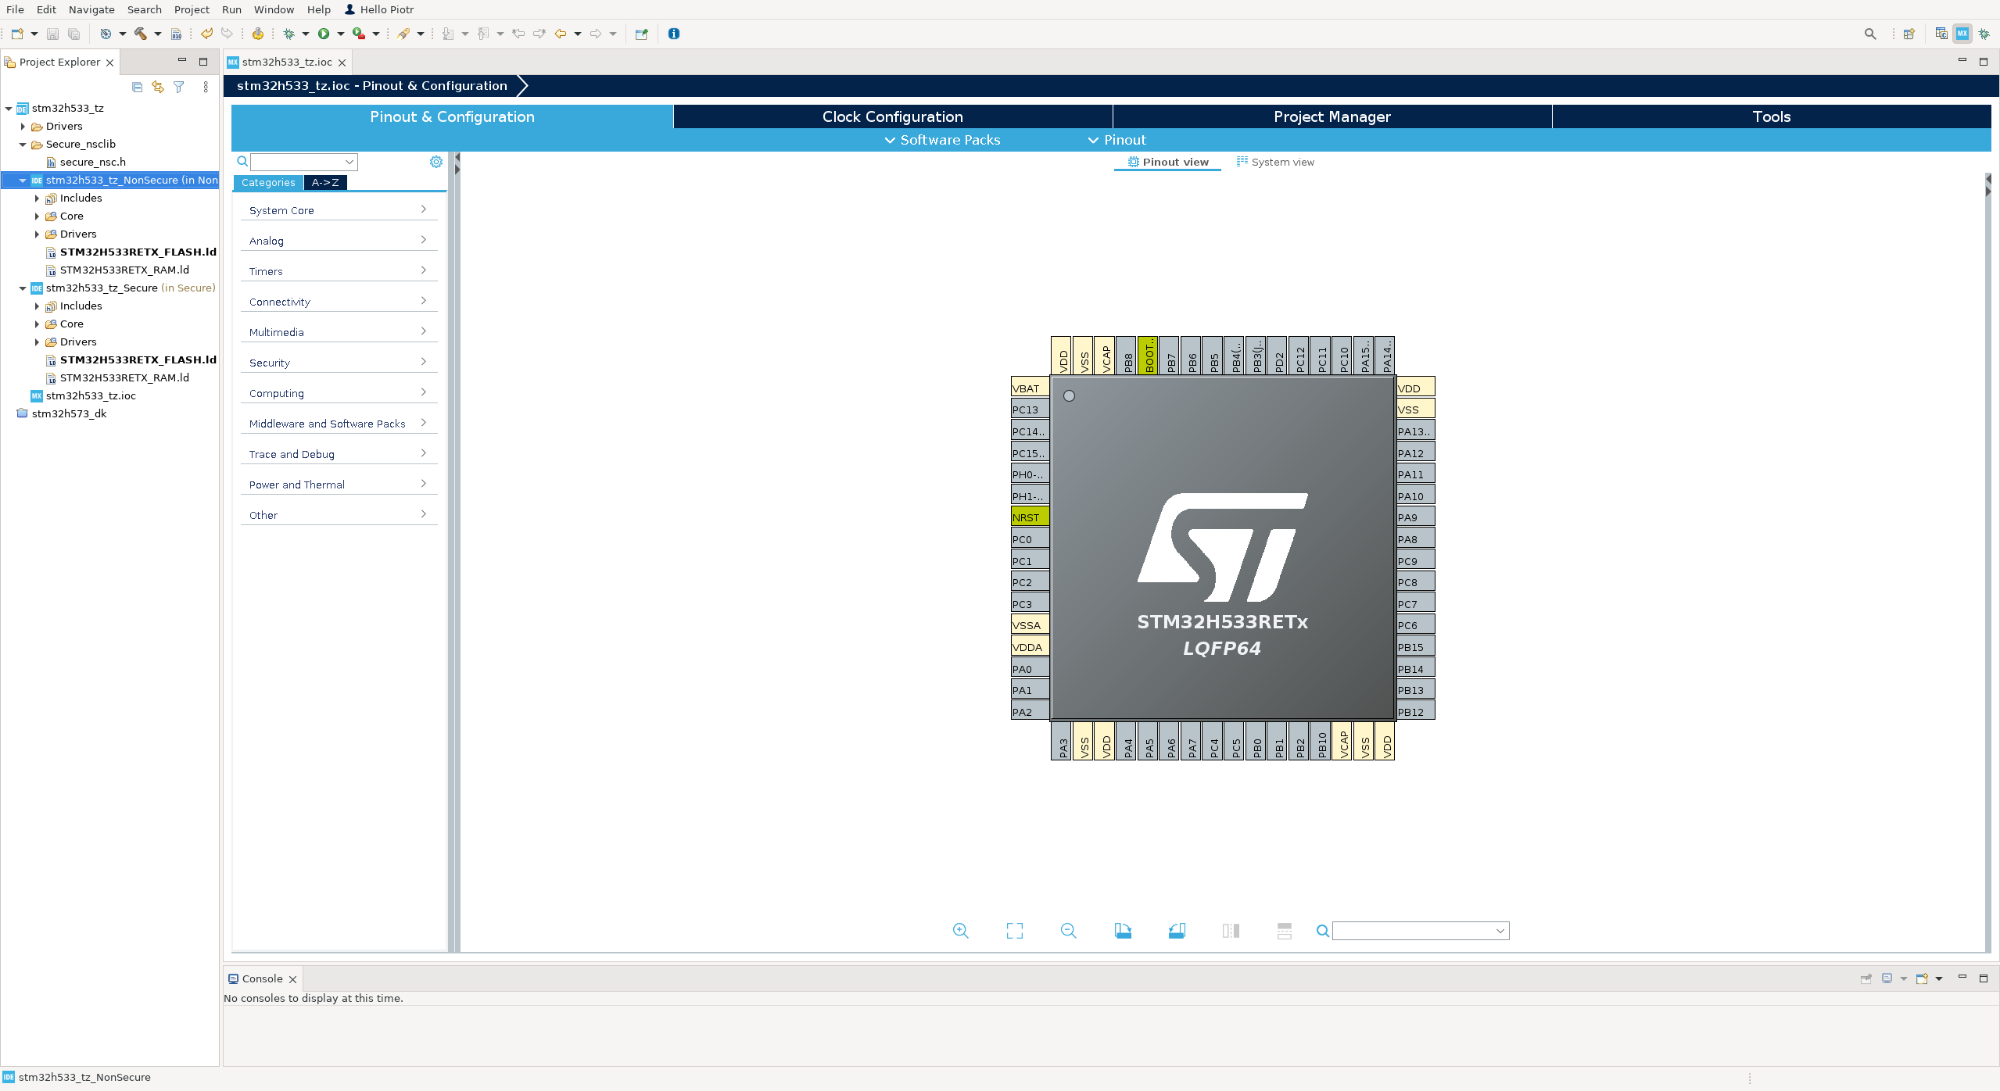Viewport: 2000px width, 1091px height.
Task: Expand the Connectivity category
Action: 339,302
